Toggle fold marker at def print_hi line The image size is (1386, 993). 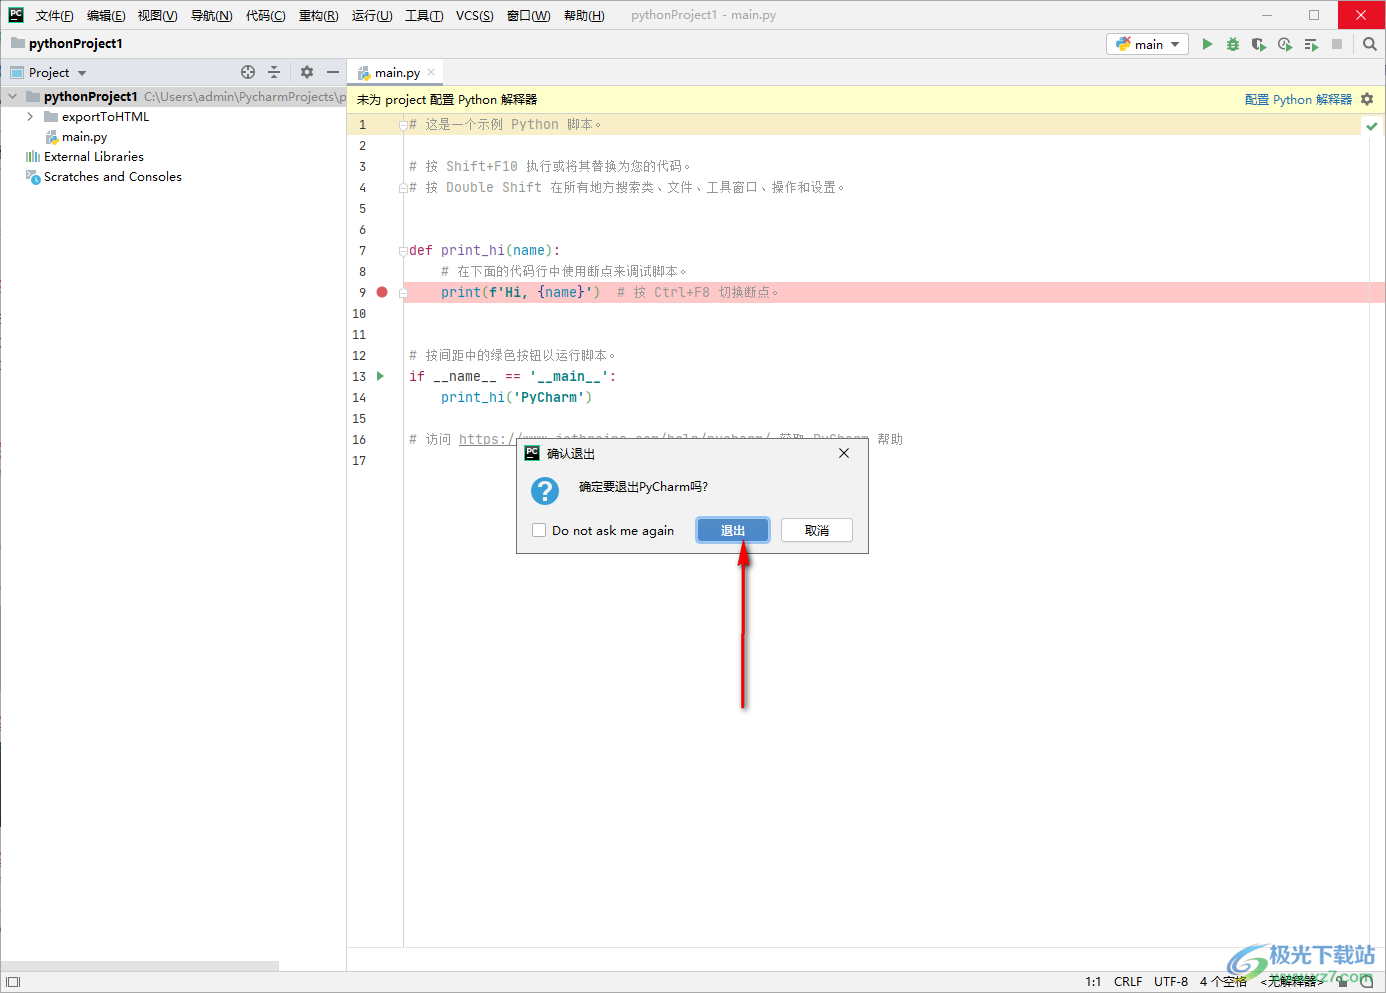(x=403, y=251)
